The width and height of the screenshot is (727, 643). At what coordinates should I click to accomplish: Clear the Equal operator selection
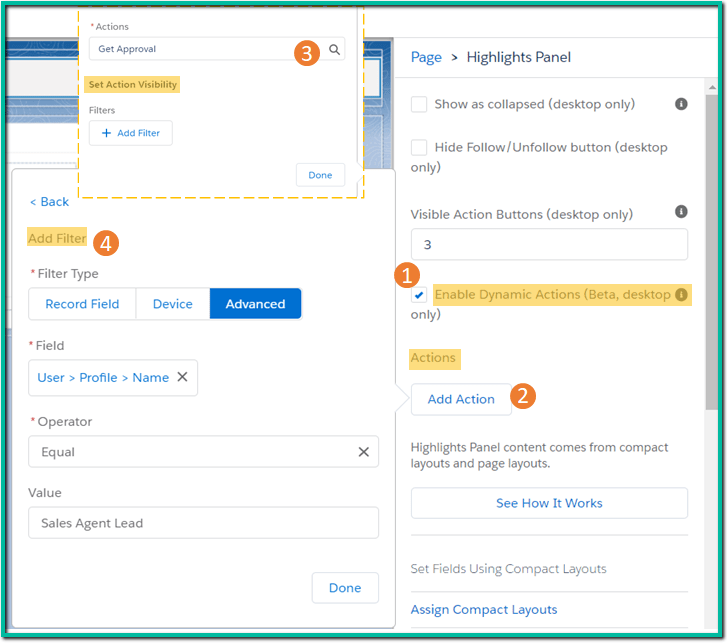click(x=364, y=452)
